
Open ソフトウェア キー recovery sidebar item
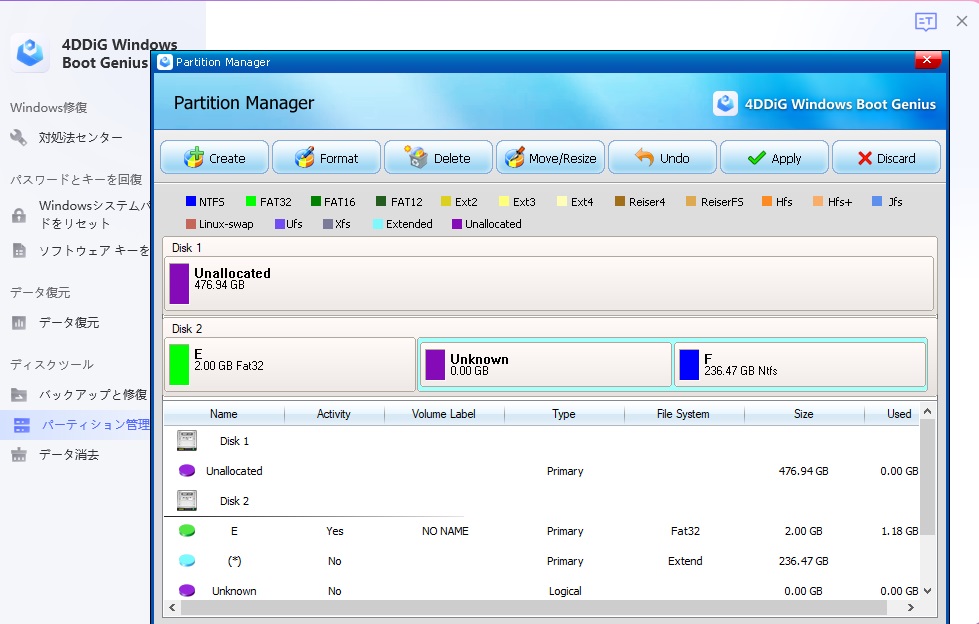(94, 250)
